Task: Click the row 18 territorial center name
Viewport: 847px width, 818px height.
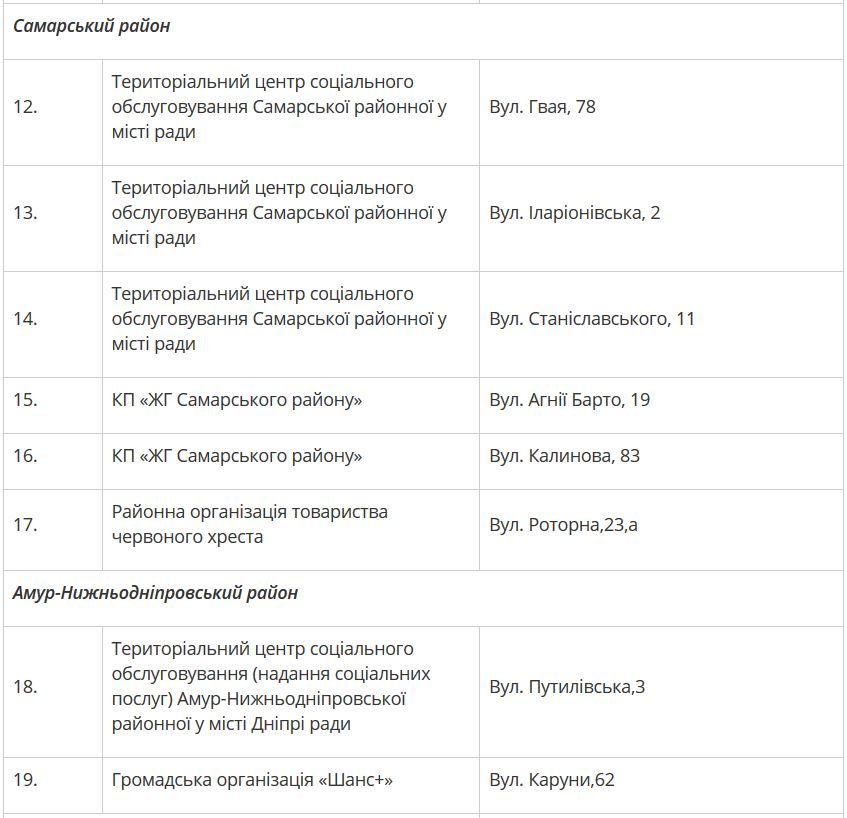Action: (x=271, y=687)
